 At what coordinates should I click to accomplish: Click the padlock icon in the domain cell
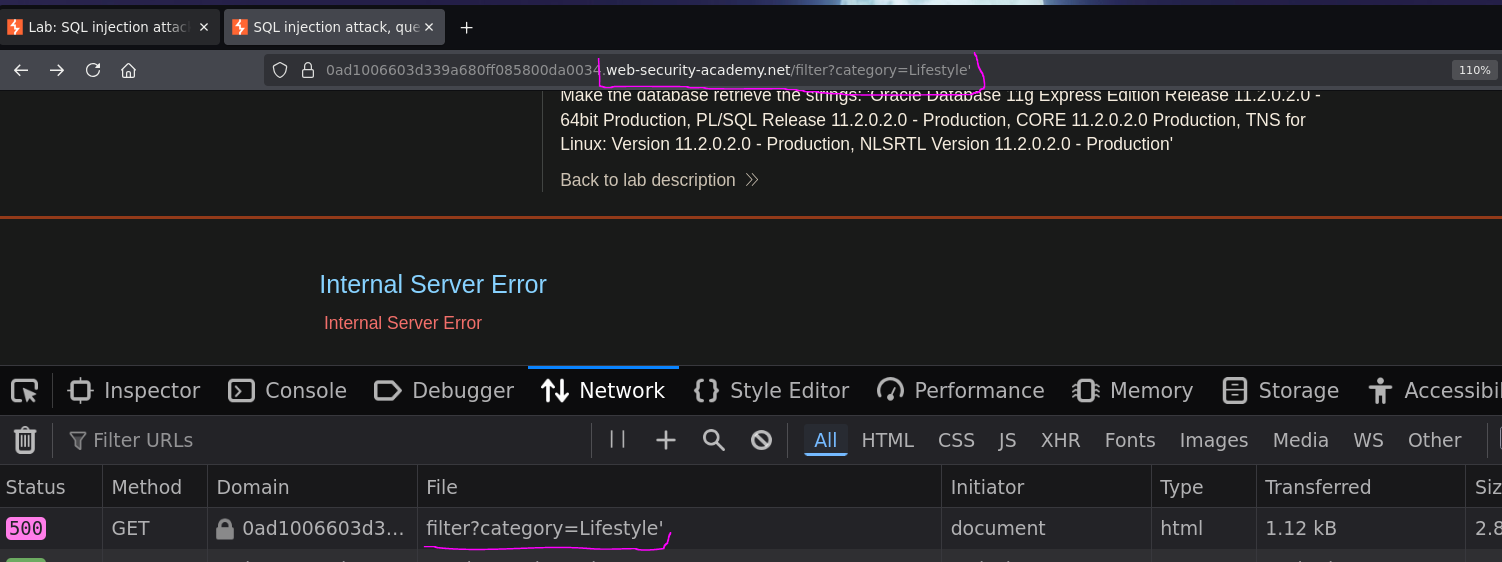click(225, 528)
